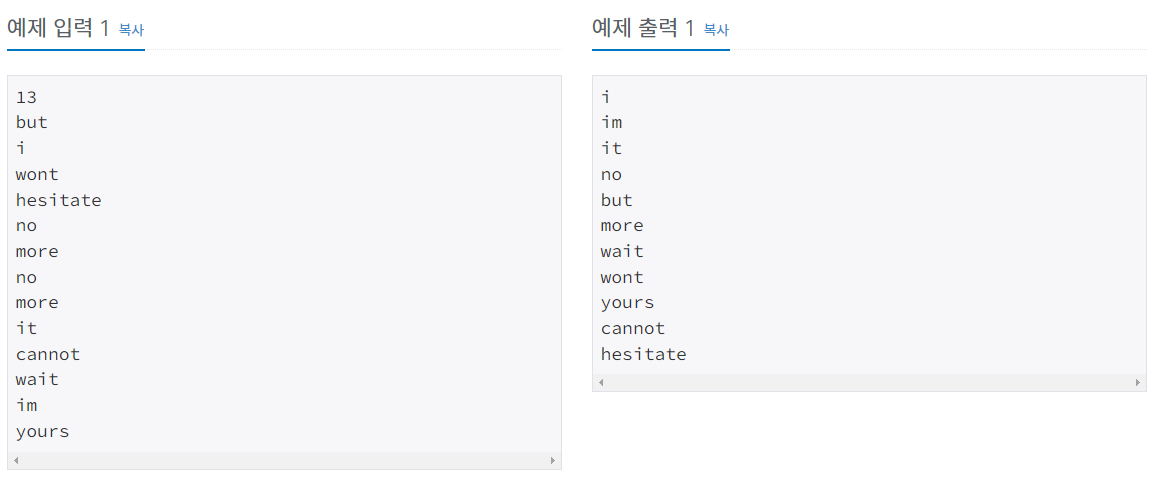Click the word 'but' in example input
This screenshot has height=484, width=1157.
click(x=32, y=122)
